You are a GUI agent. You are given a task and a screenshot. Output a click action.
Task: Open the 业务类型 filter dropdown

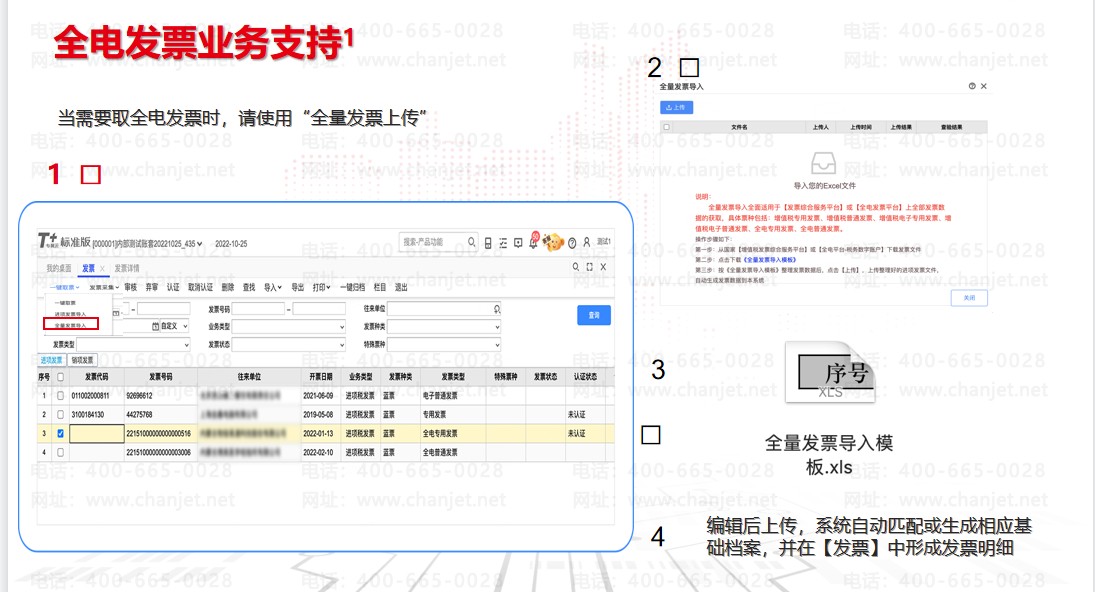(x=288, y=327)
